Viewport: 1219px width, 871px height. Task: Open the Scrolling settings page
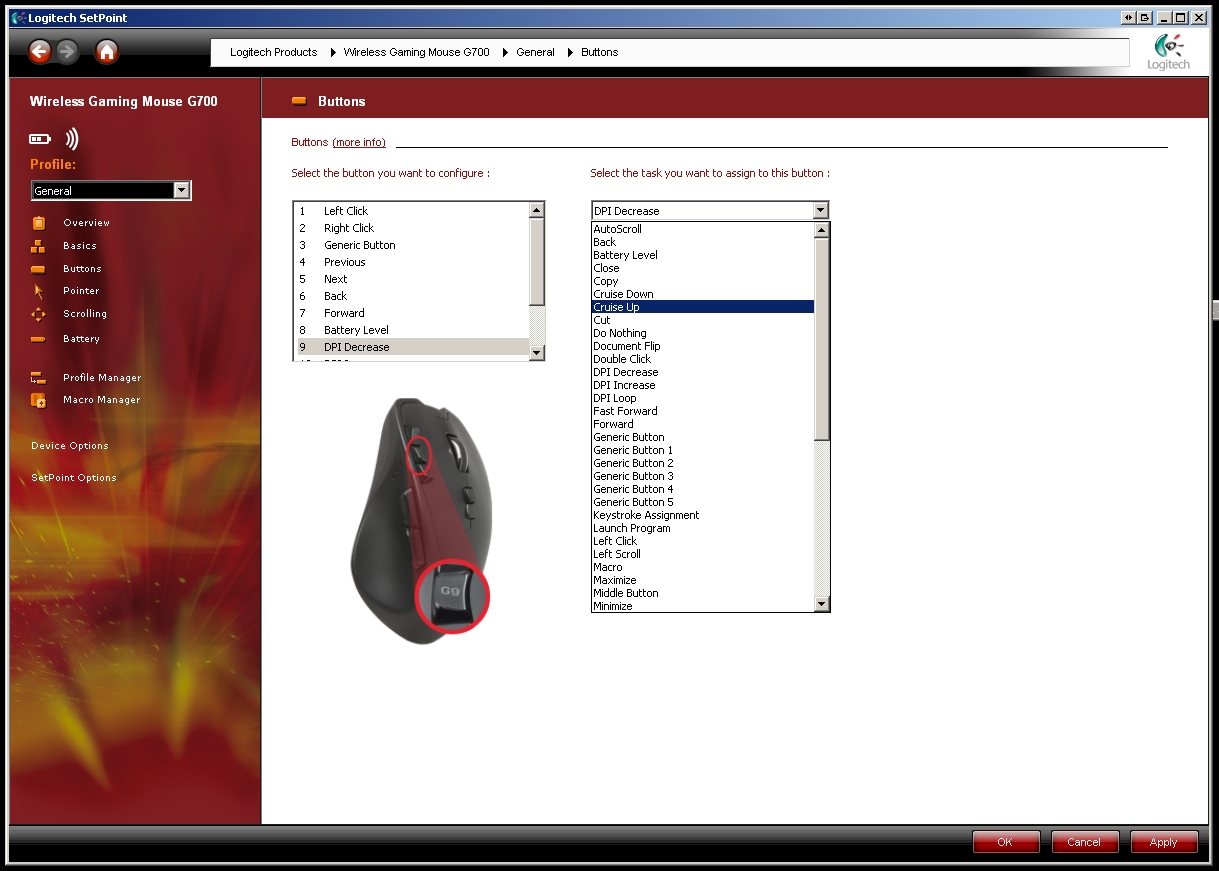click(85, 314)
